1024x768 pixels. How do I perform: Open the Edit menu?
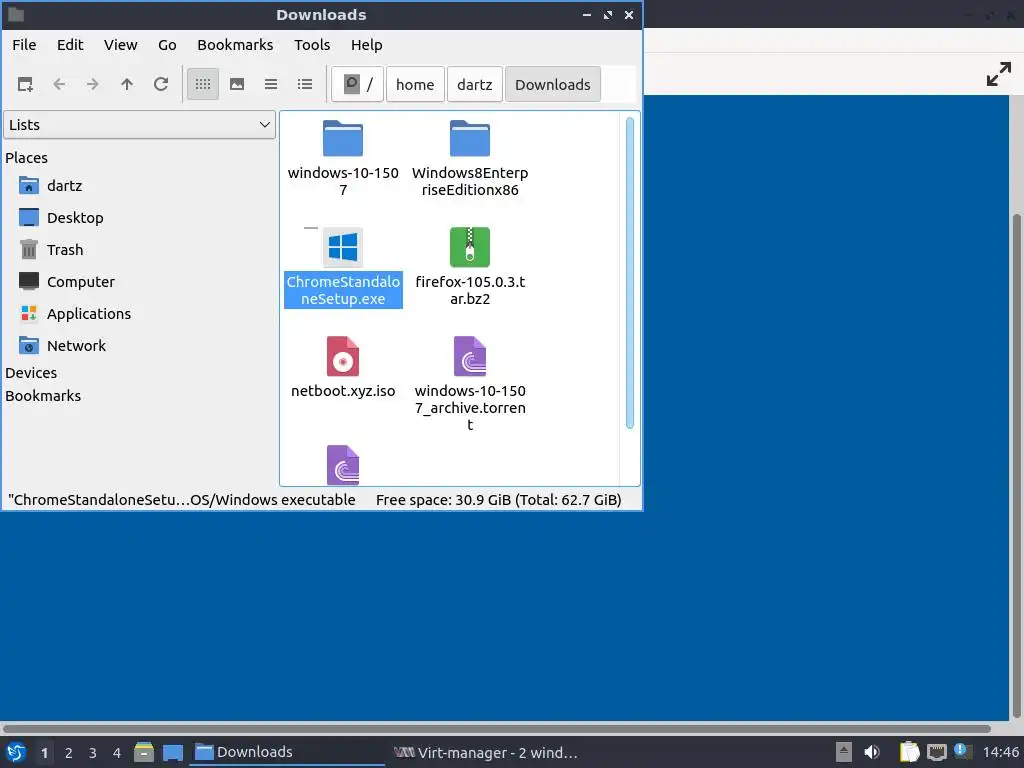[x=70, y=45]
